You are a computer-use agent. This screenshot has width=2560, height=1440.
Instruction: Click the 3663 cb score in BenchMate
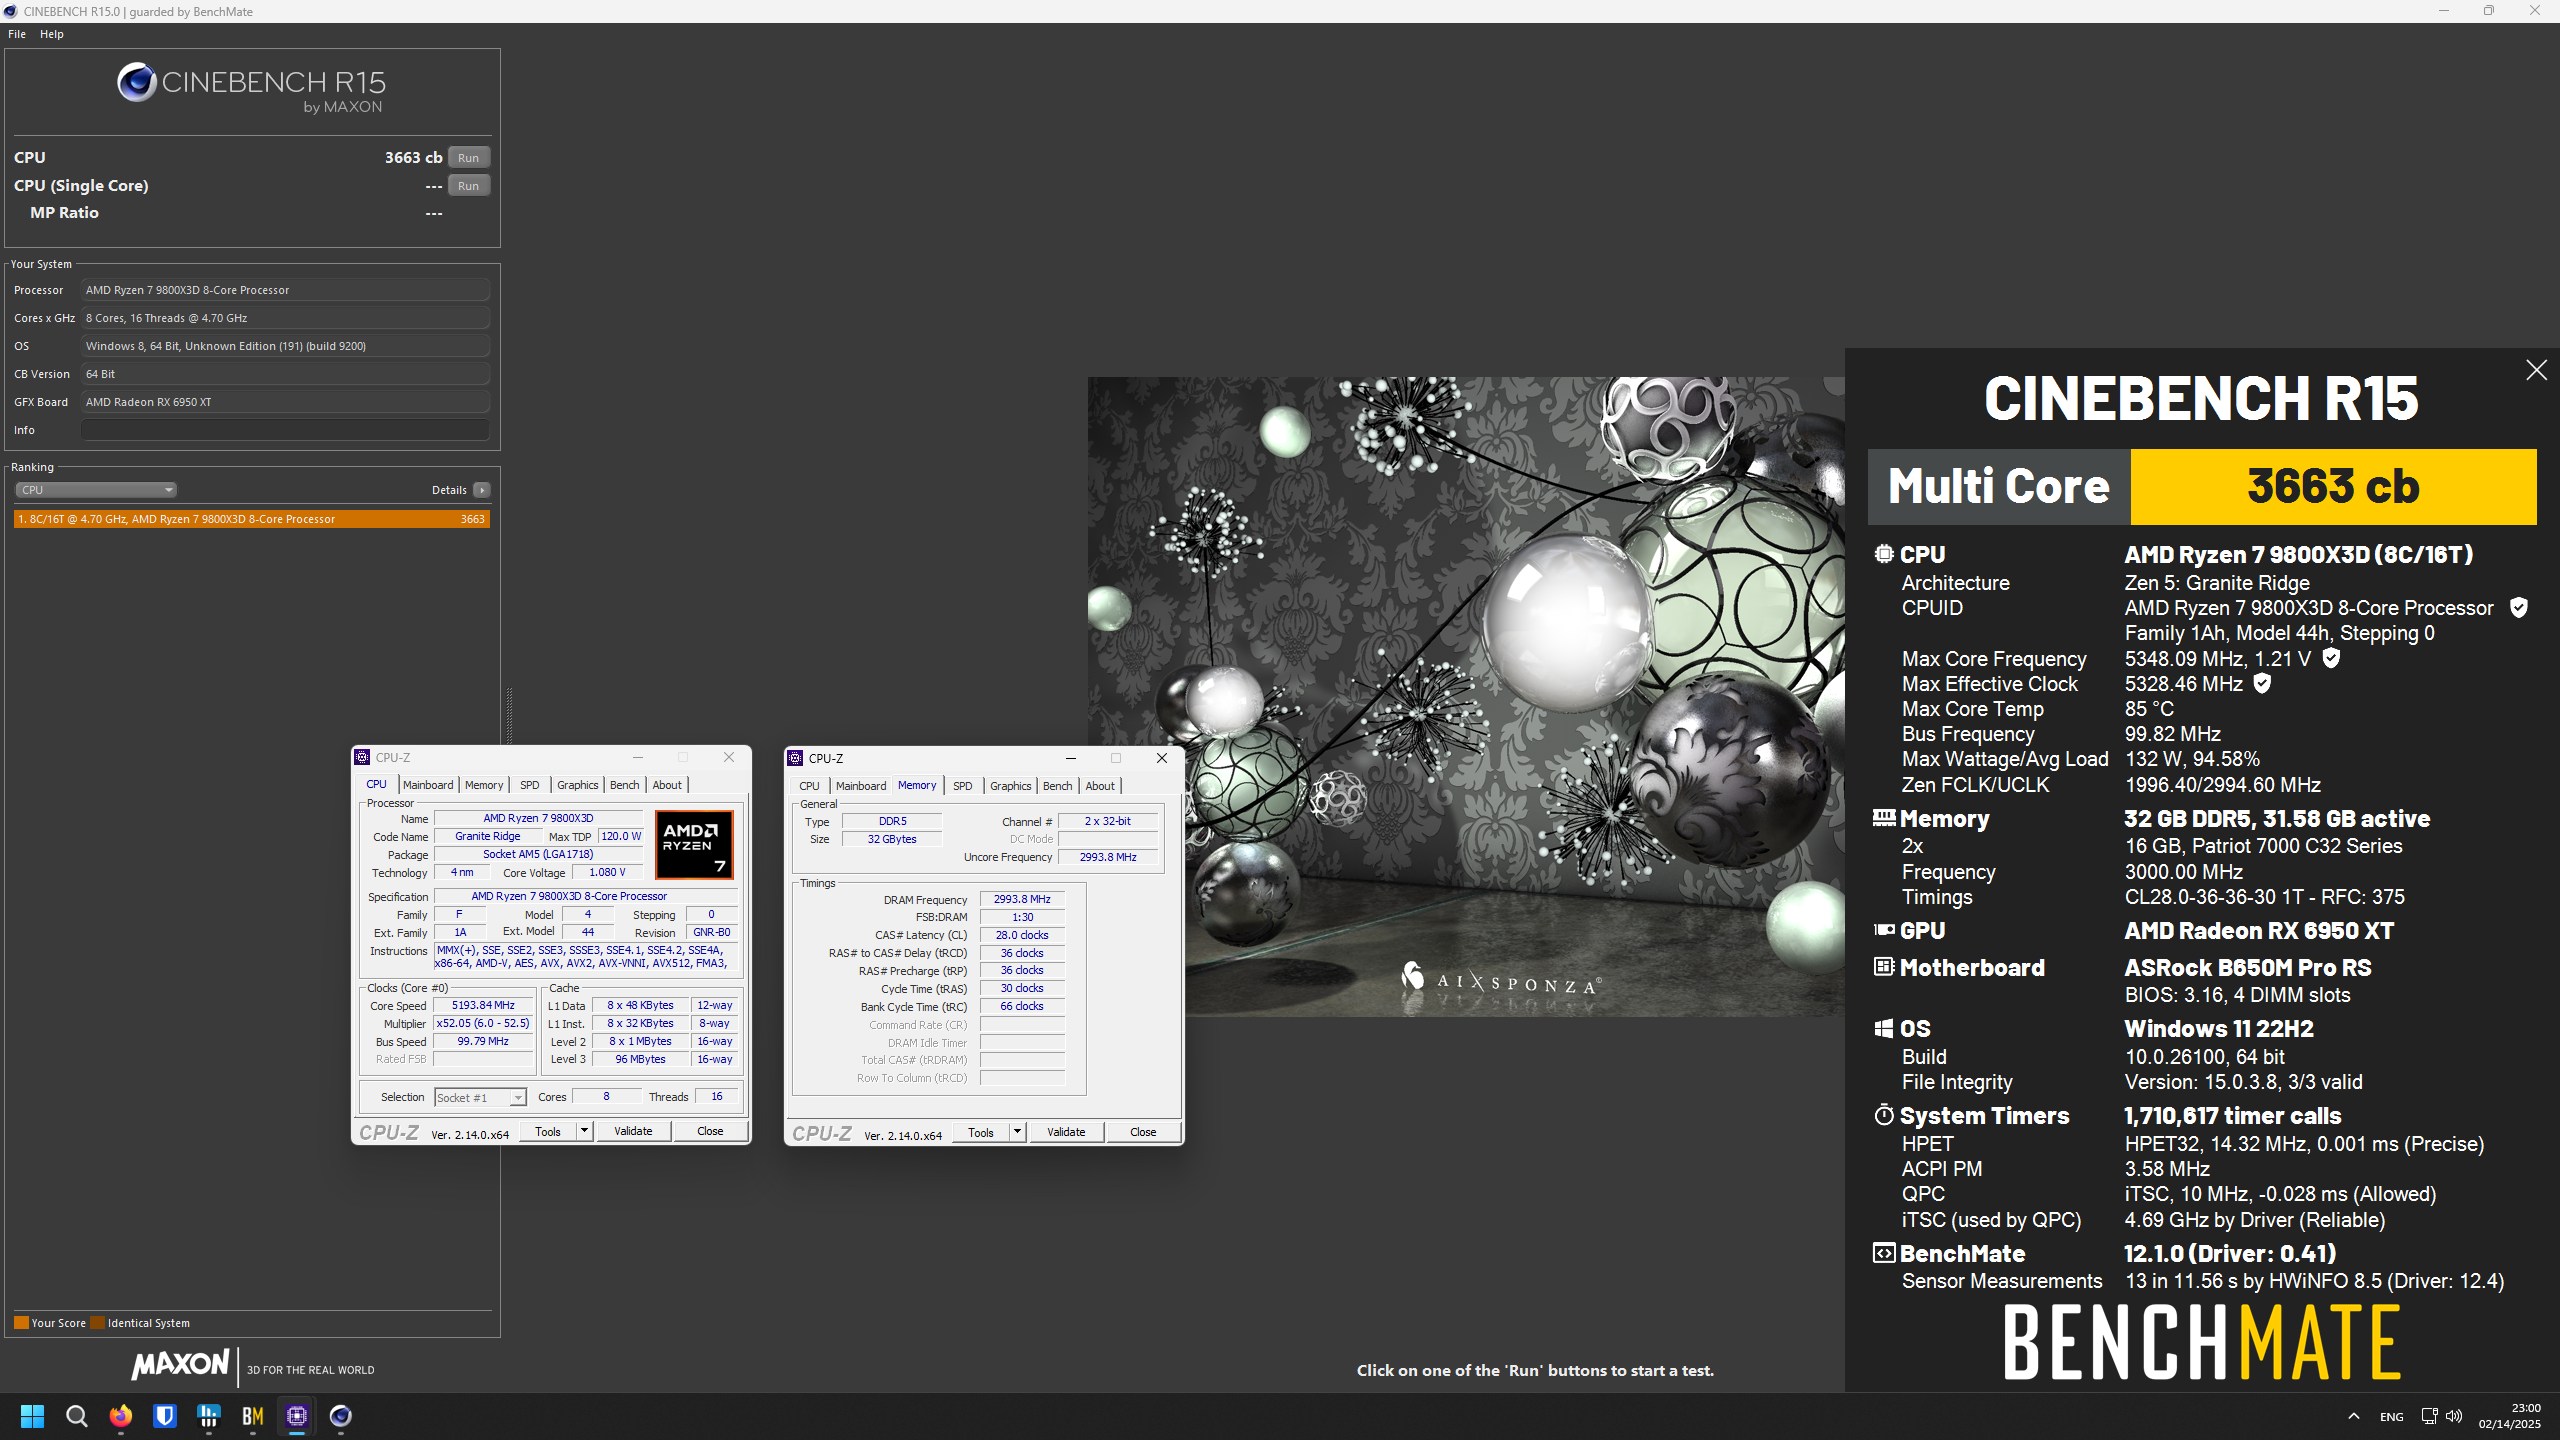2333,486
